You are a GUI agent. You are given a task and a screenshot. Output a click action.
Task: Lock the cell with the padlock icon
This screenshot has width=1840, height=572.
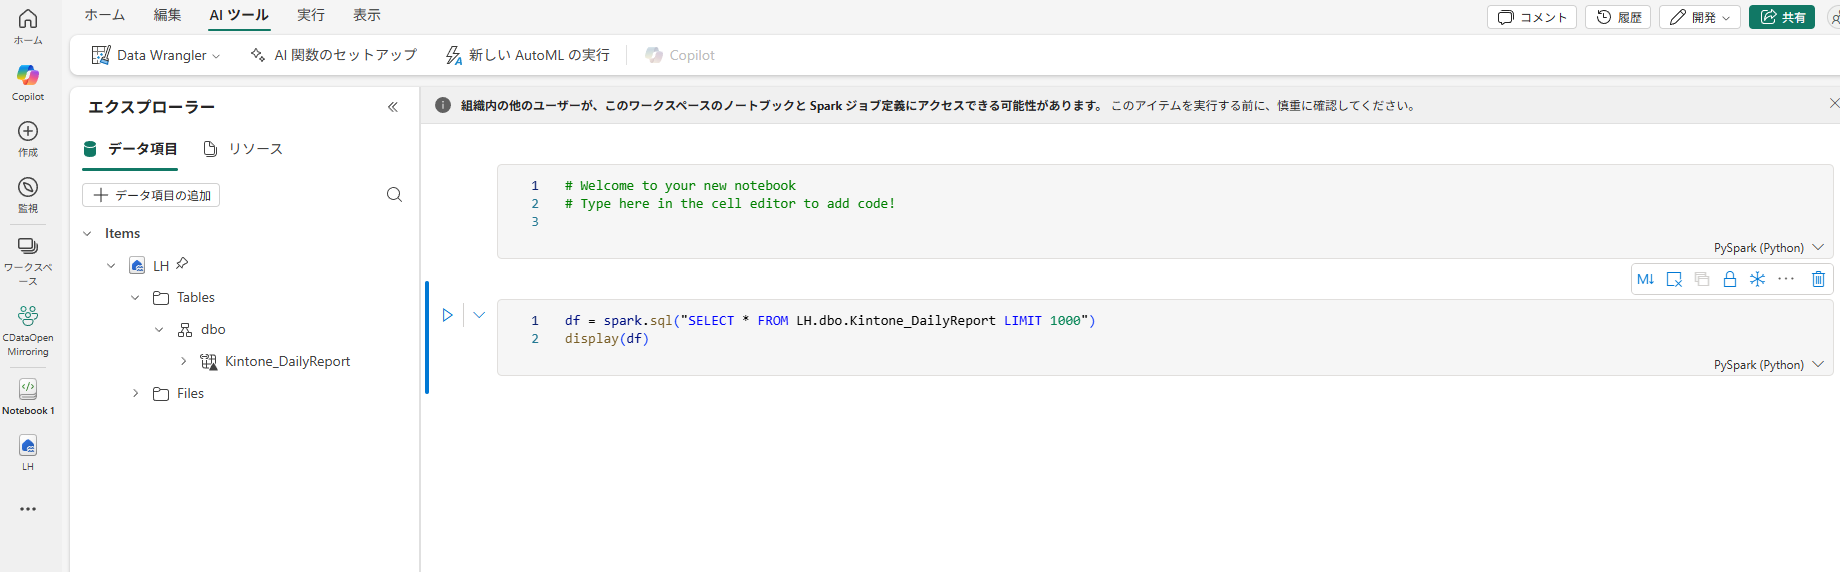pos(1730,279)
